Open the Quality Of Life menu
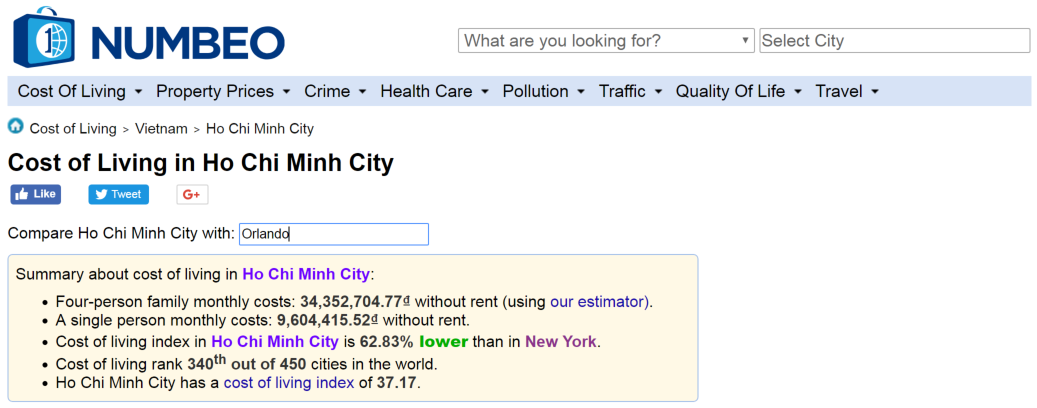1037x408 pixels. click(x=738, y=91)
